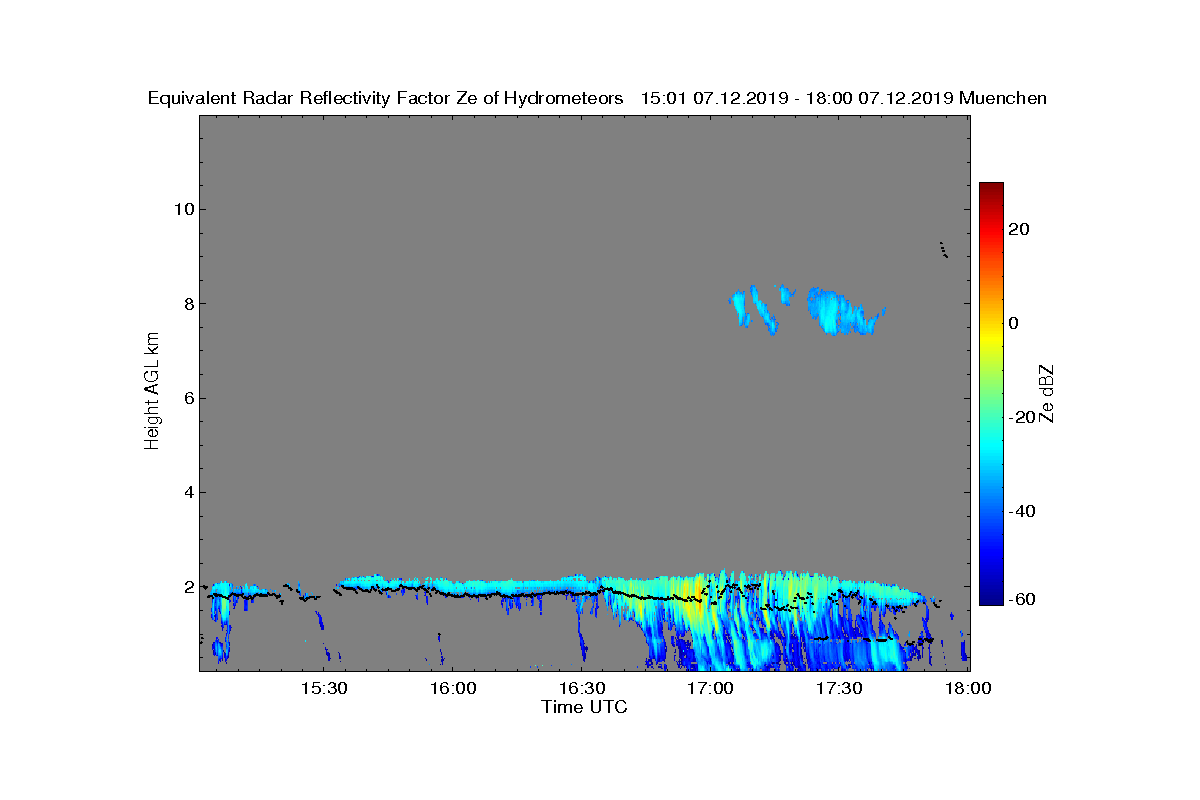Click the dark red top of the colorbar
The height and width of the screenshot is (800, 1200).
click(991, 188)
